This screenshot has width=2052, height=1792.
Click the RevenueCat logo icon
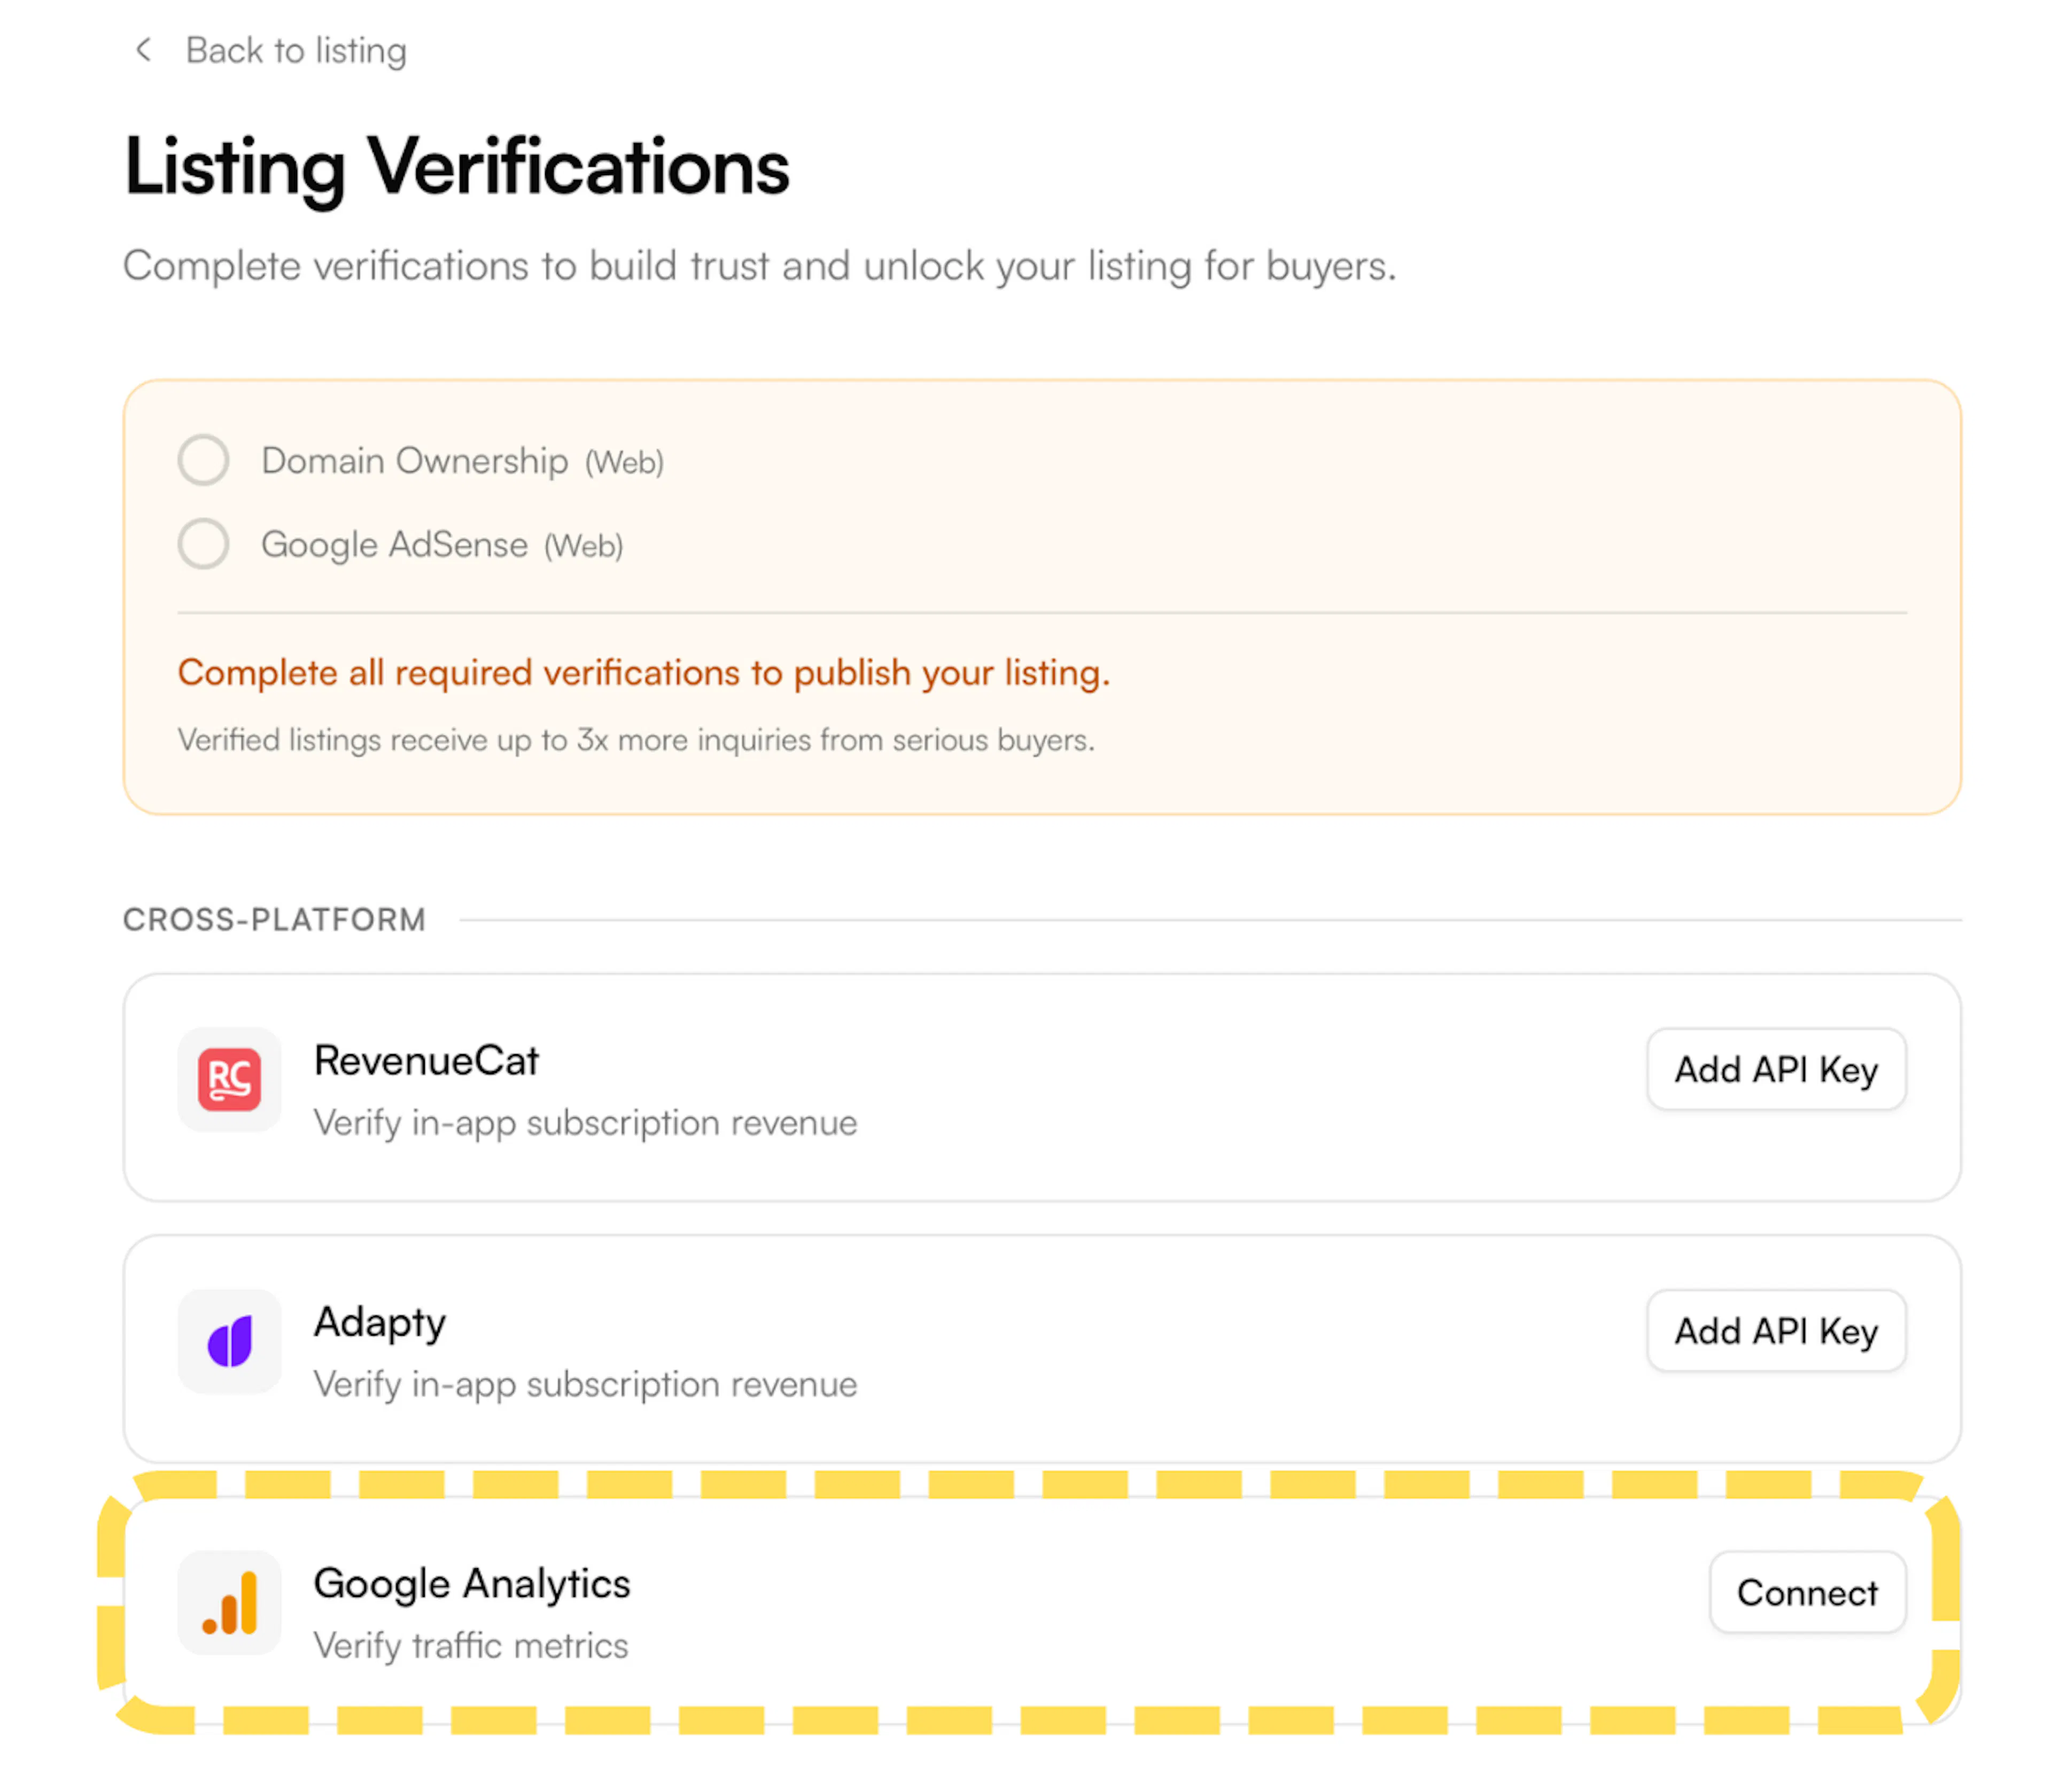229,1079
